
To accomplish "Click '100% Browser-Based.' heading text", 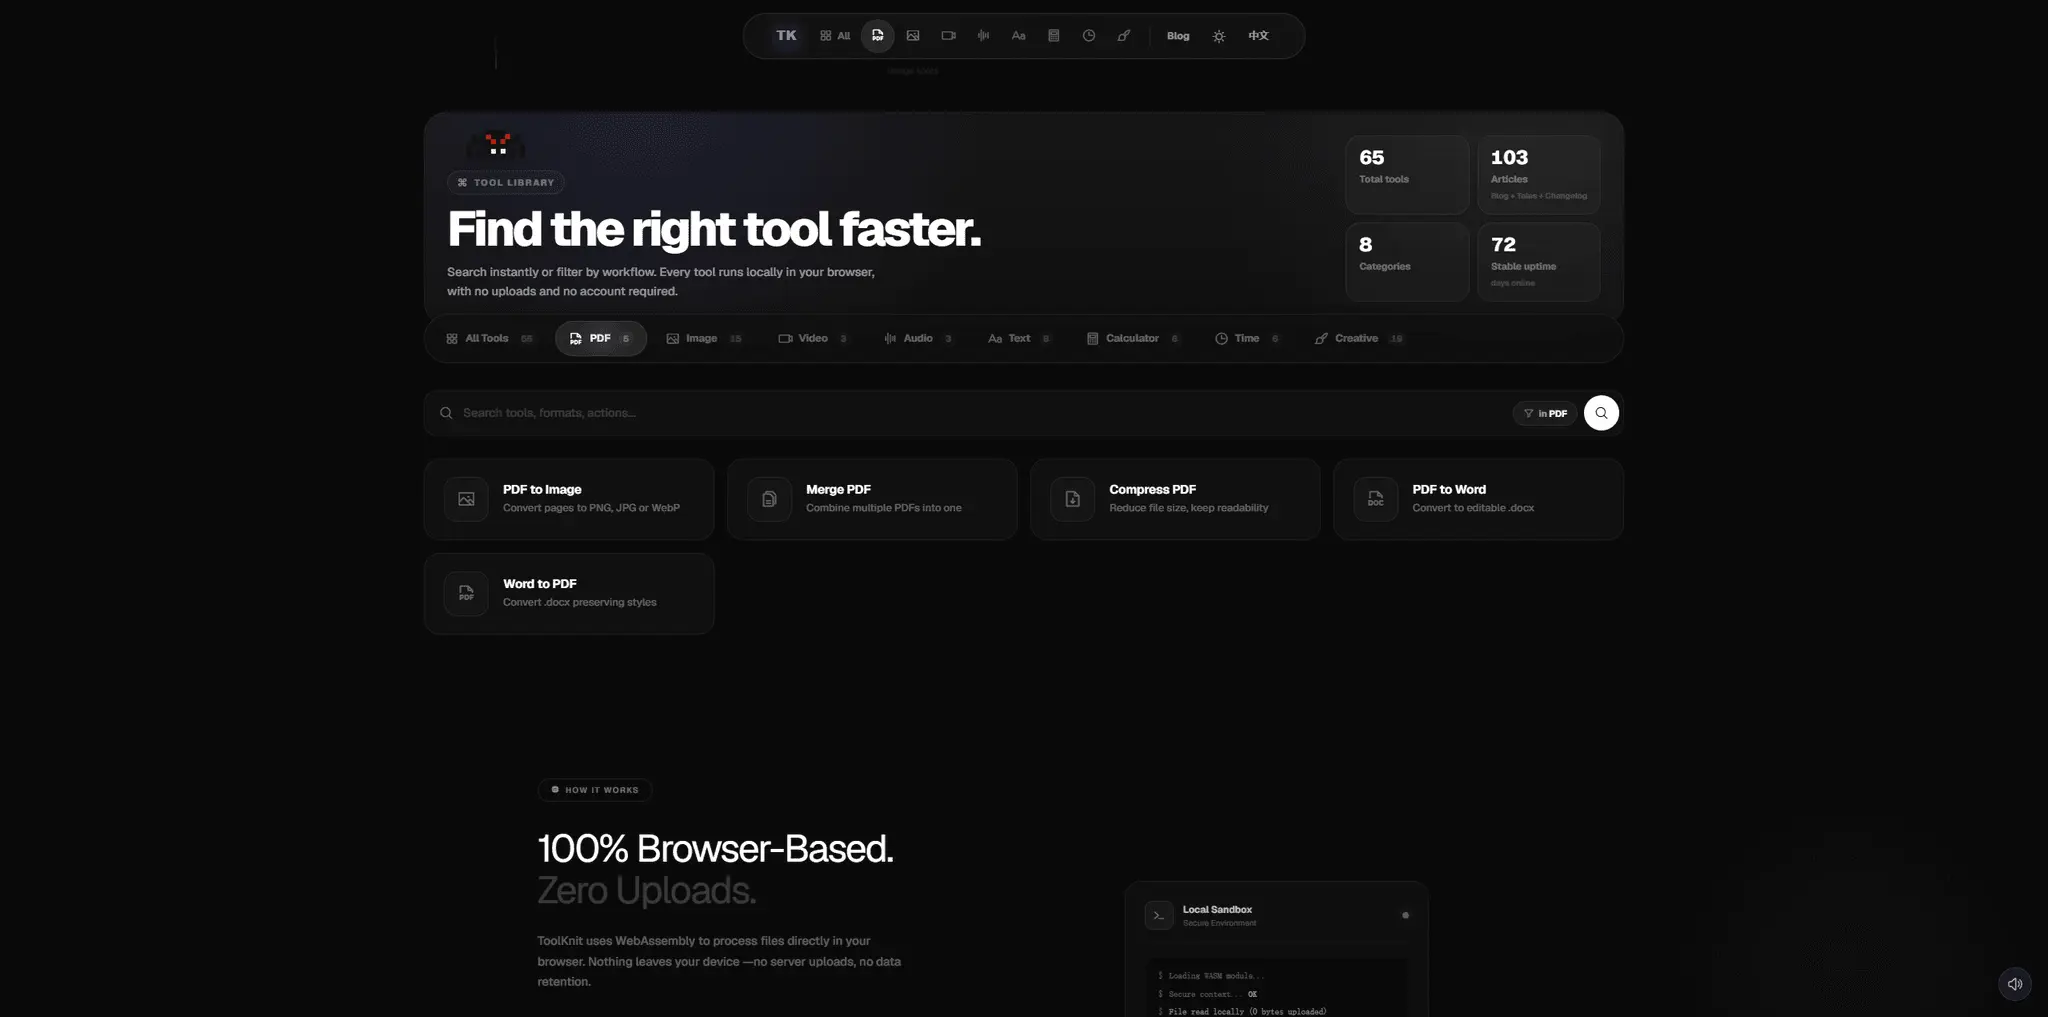I will [715, 848].
